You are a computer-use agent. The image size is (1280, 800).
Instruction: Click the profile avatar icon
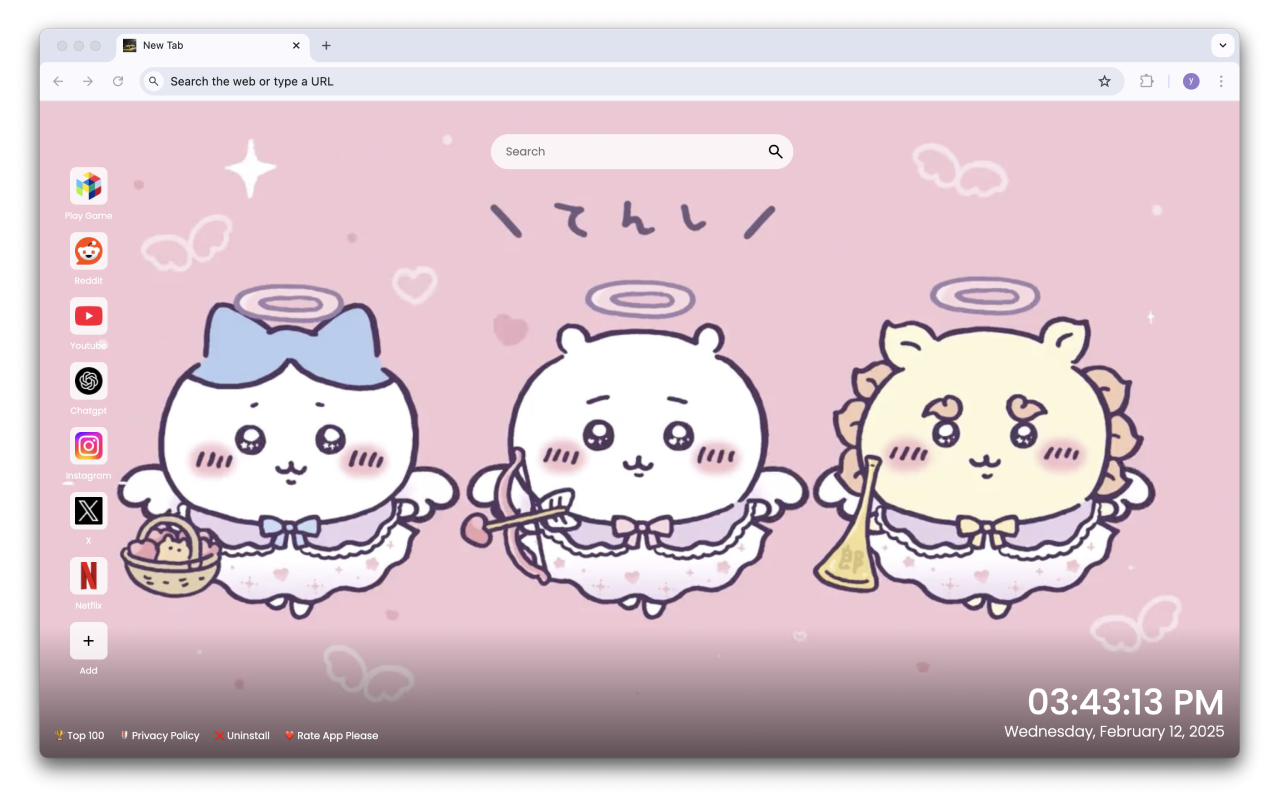point(1190,81)
